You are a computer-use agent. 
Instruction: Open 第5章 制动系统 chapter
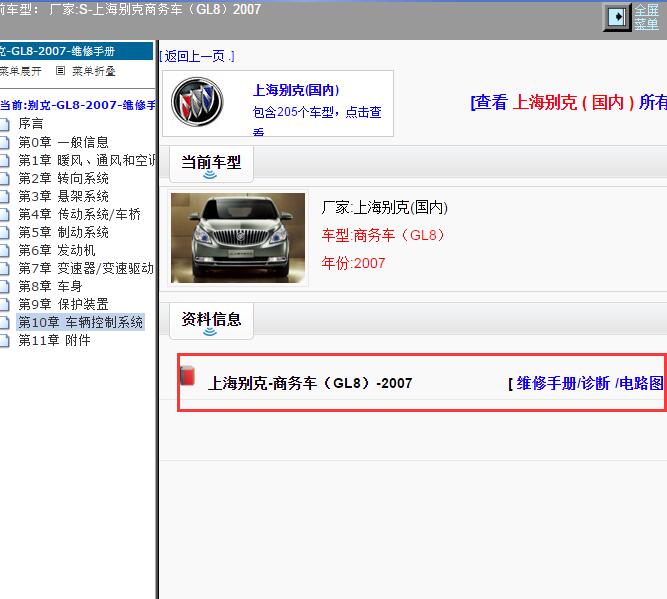[63, 232]
